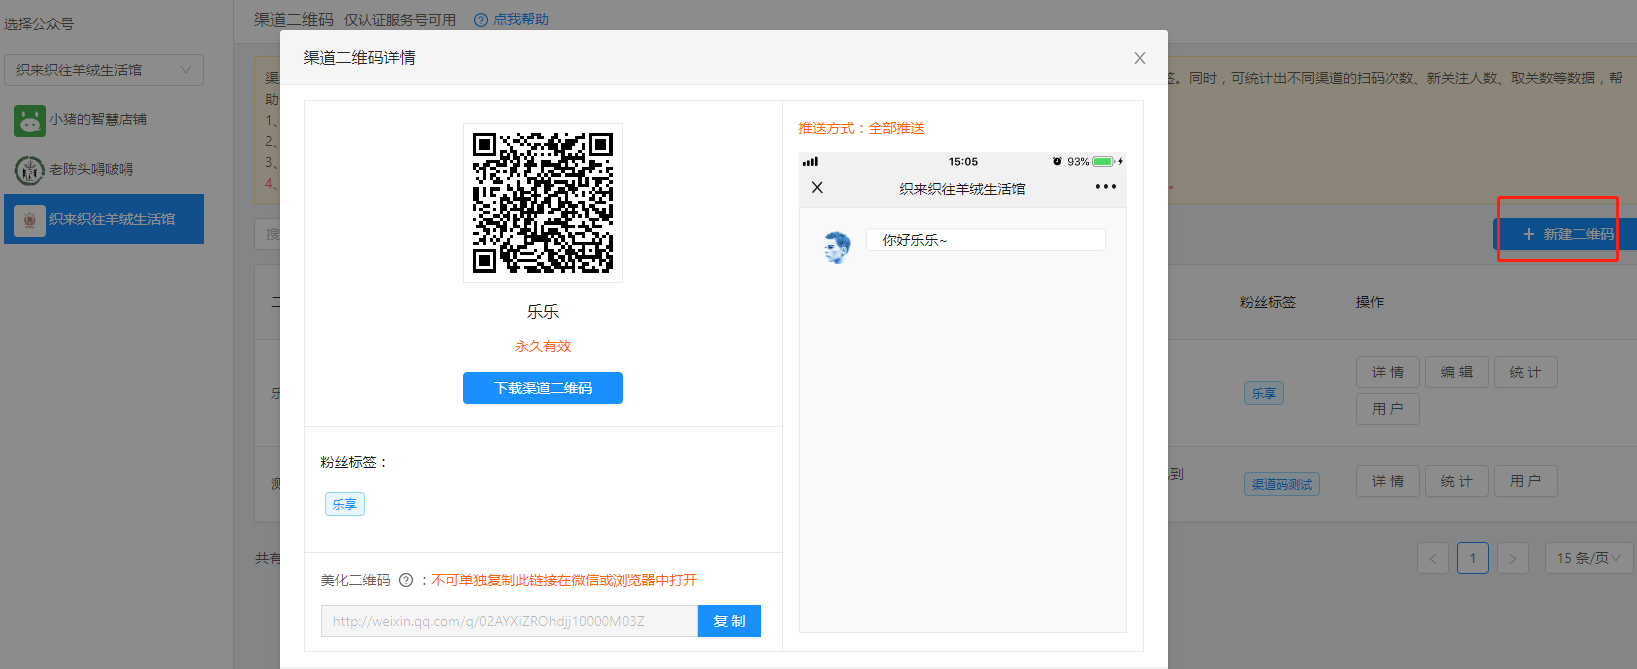Click the 乐享 fan tag in dialog
This screenshot has width=1637, height=669.
345,504
